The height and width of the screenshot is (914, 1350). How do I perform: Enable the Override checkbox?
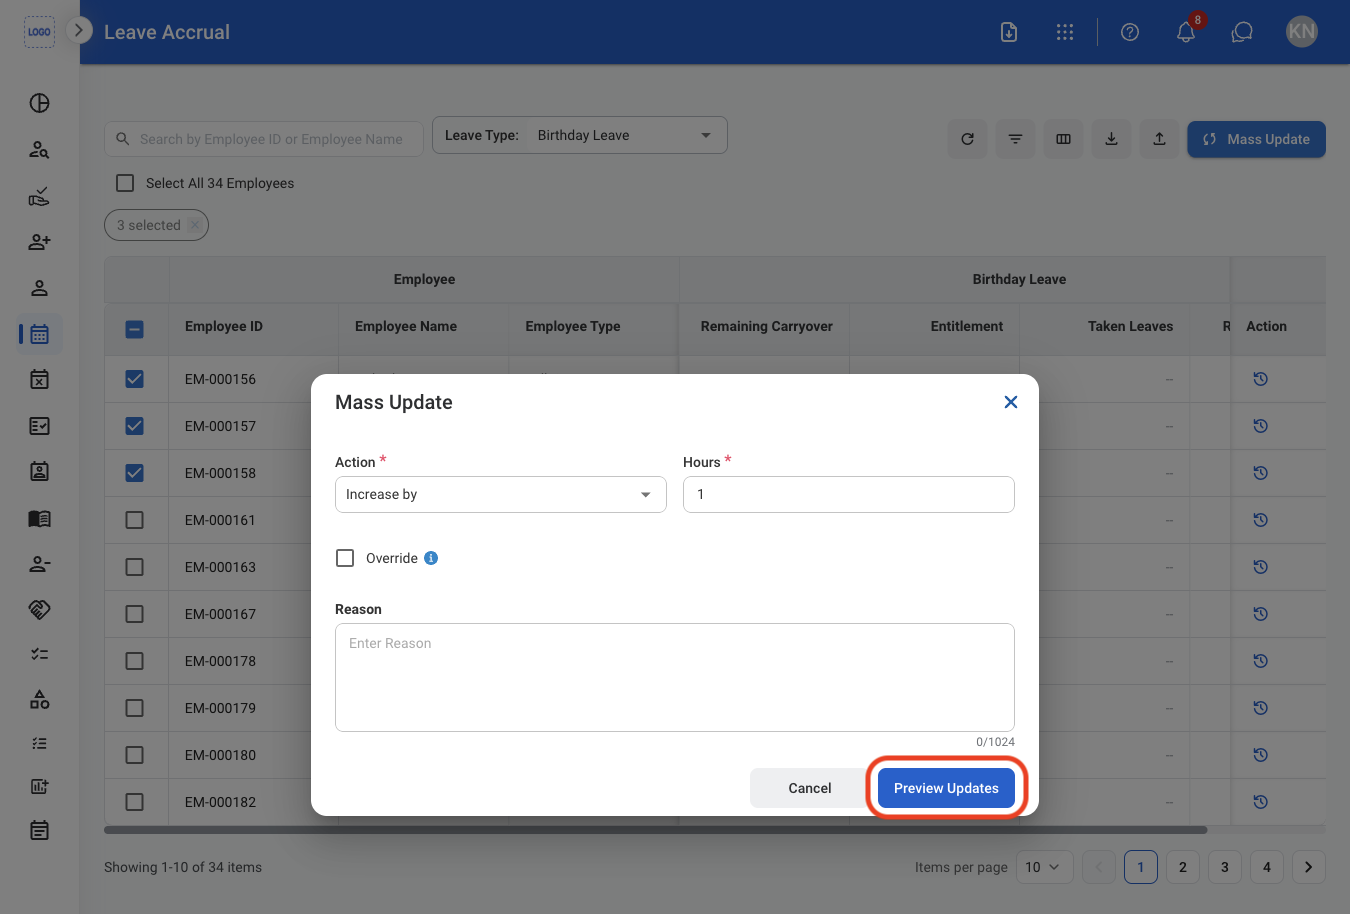[x=345, y=558]
